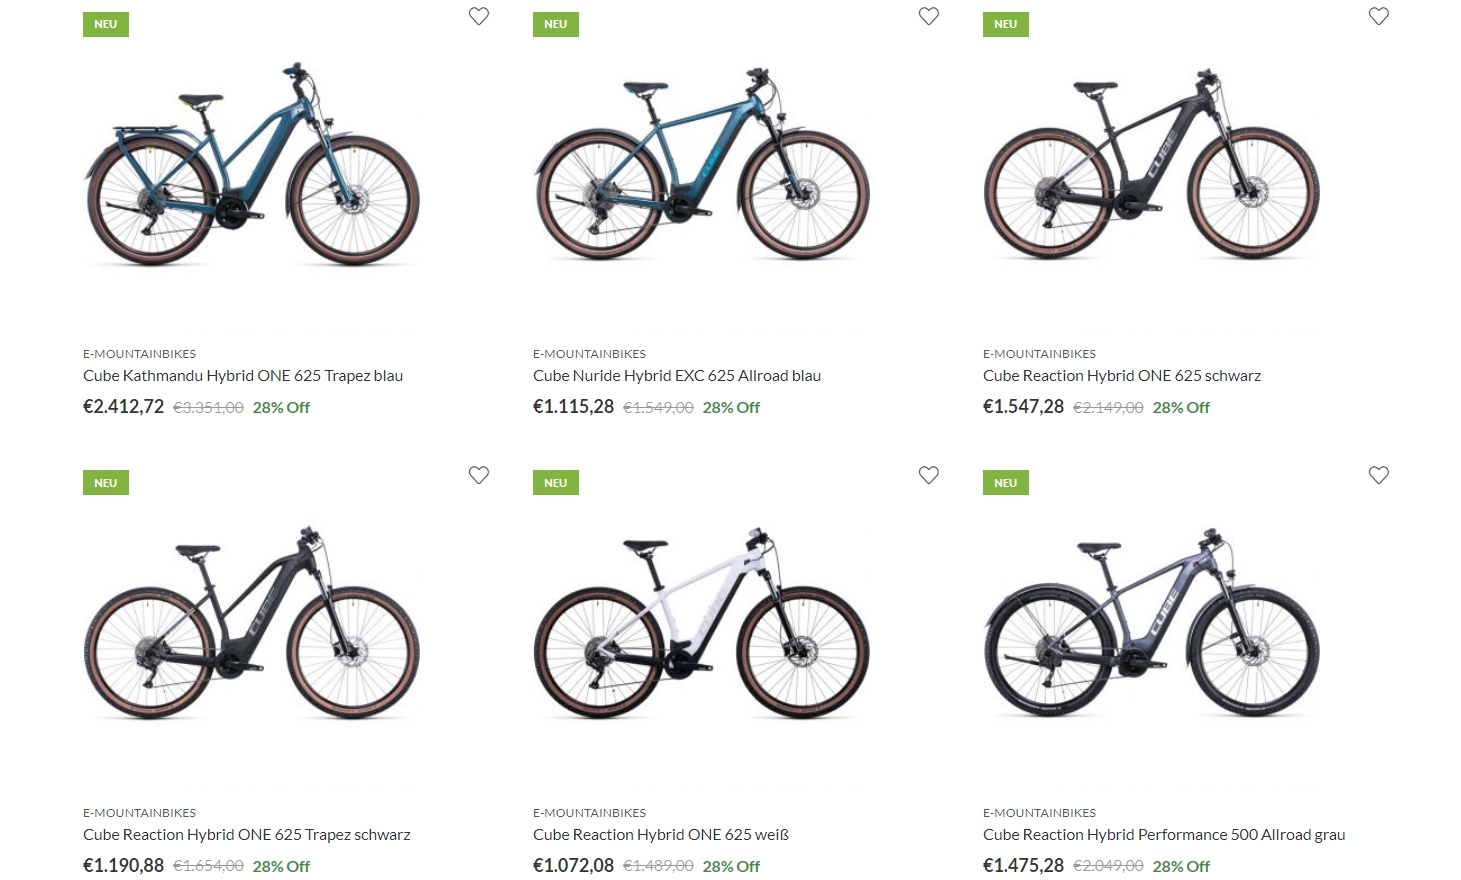Screen dimensions: 1461x880
Task: Open Cube Nuride Hybrid EXC 625 Allroad blau
Action: (x=677, y=376)
